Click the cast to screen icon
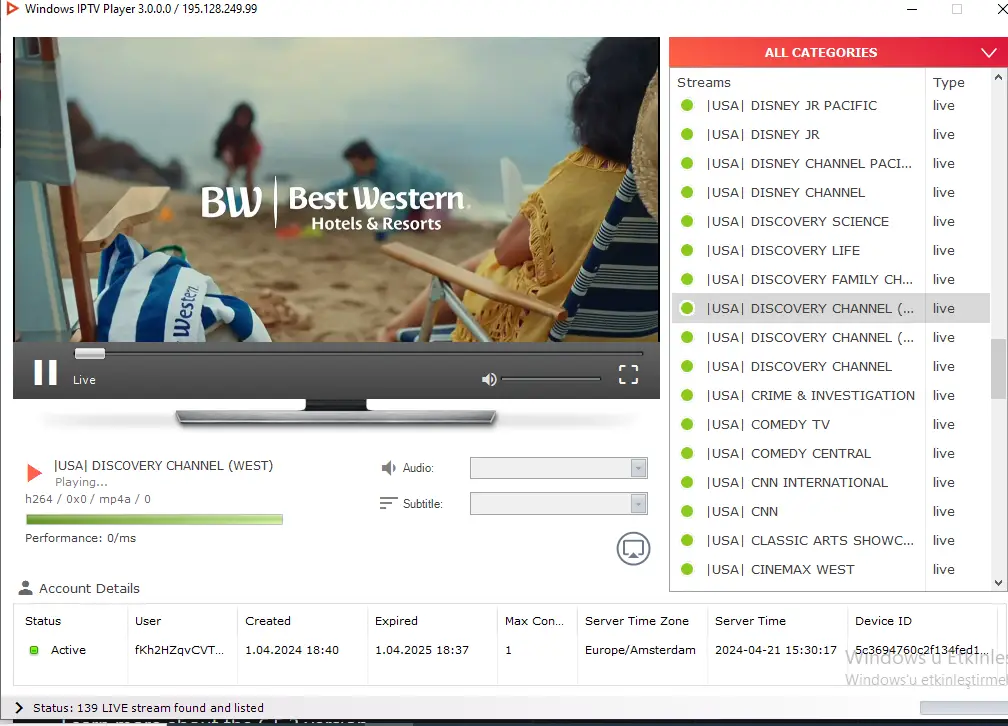The height and width of the screenshot is (726, 1008). coord(633,549)
